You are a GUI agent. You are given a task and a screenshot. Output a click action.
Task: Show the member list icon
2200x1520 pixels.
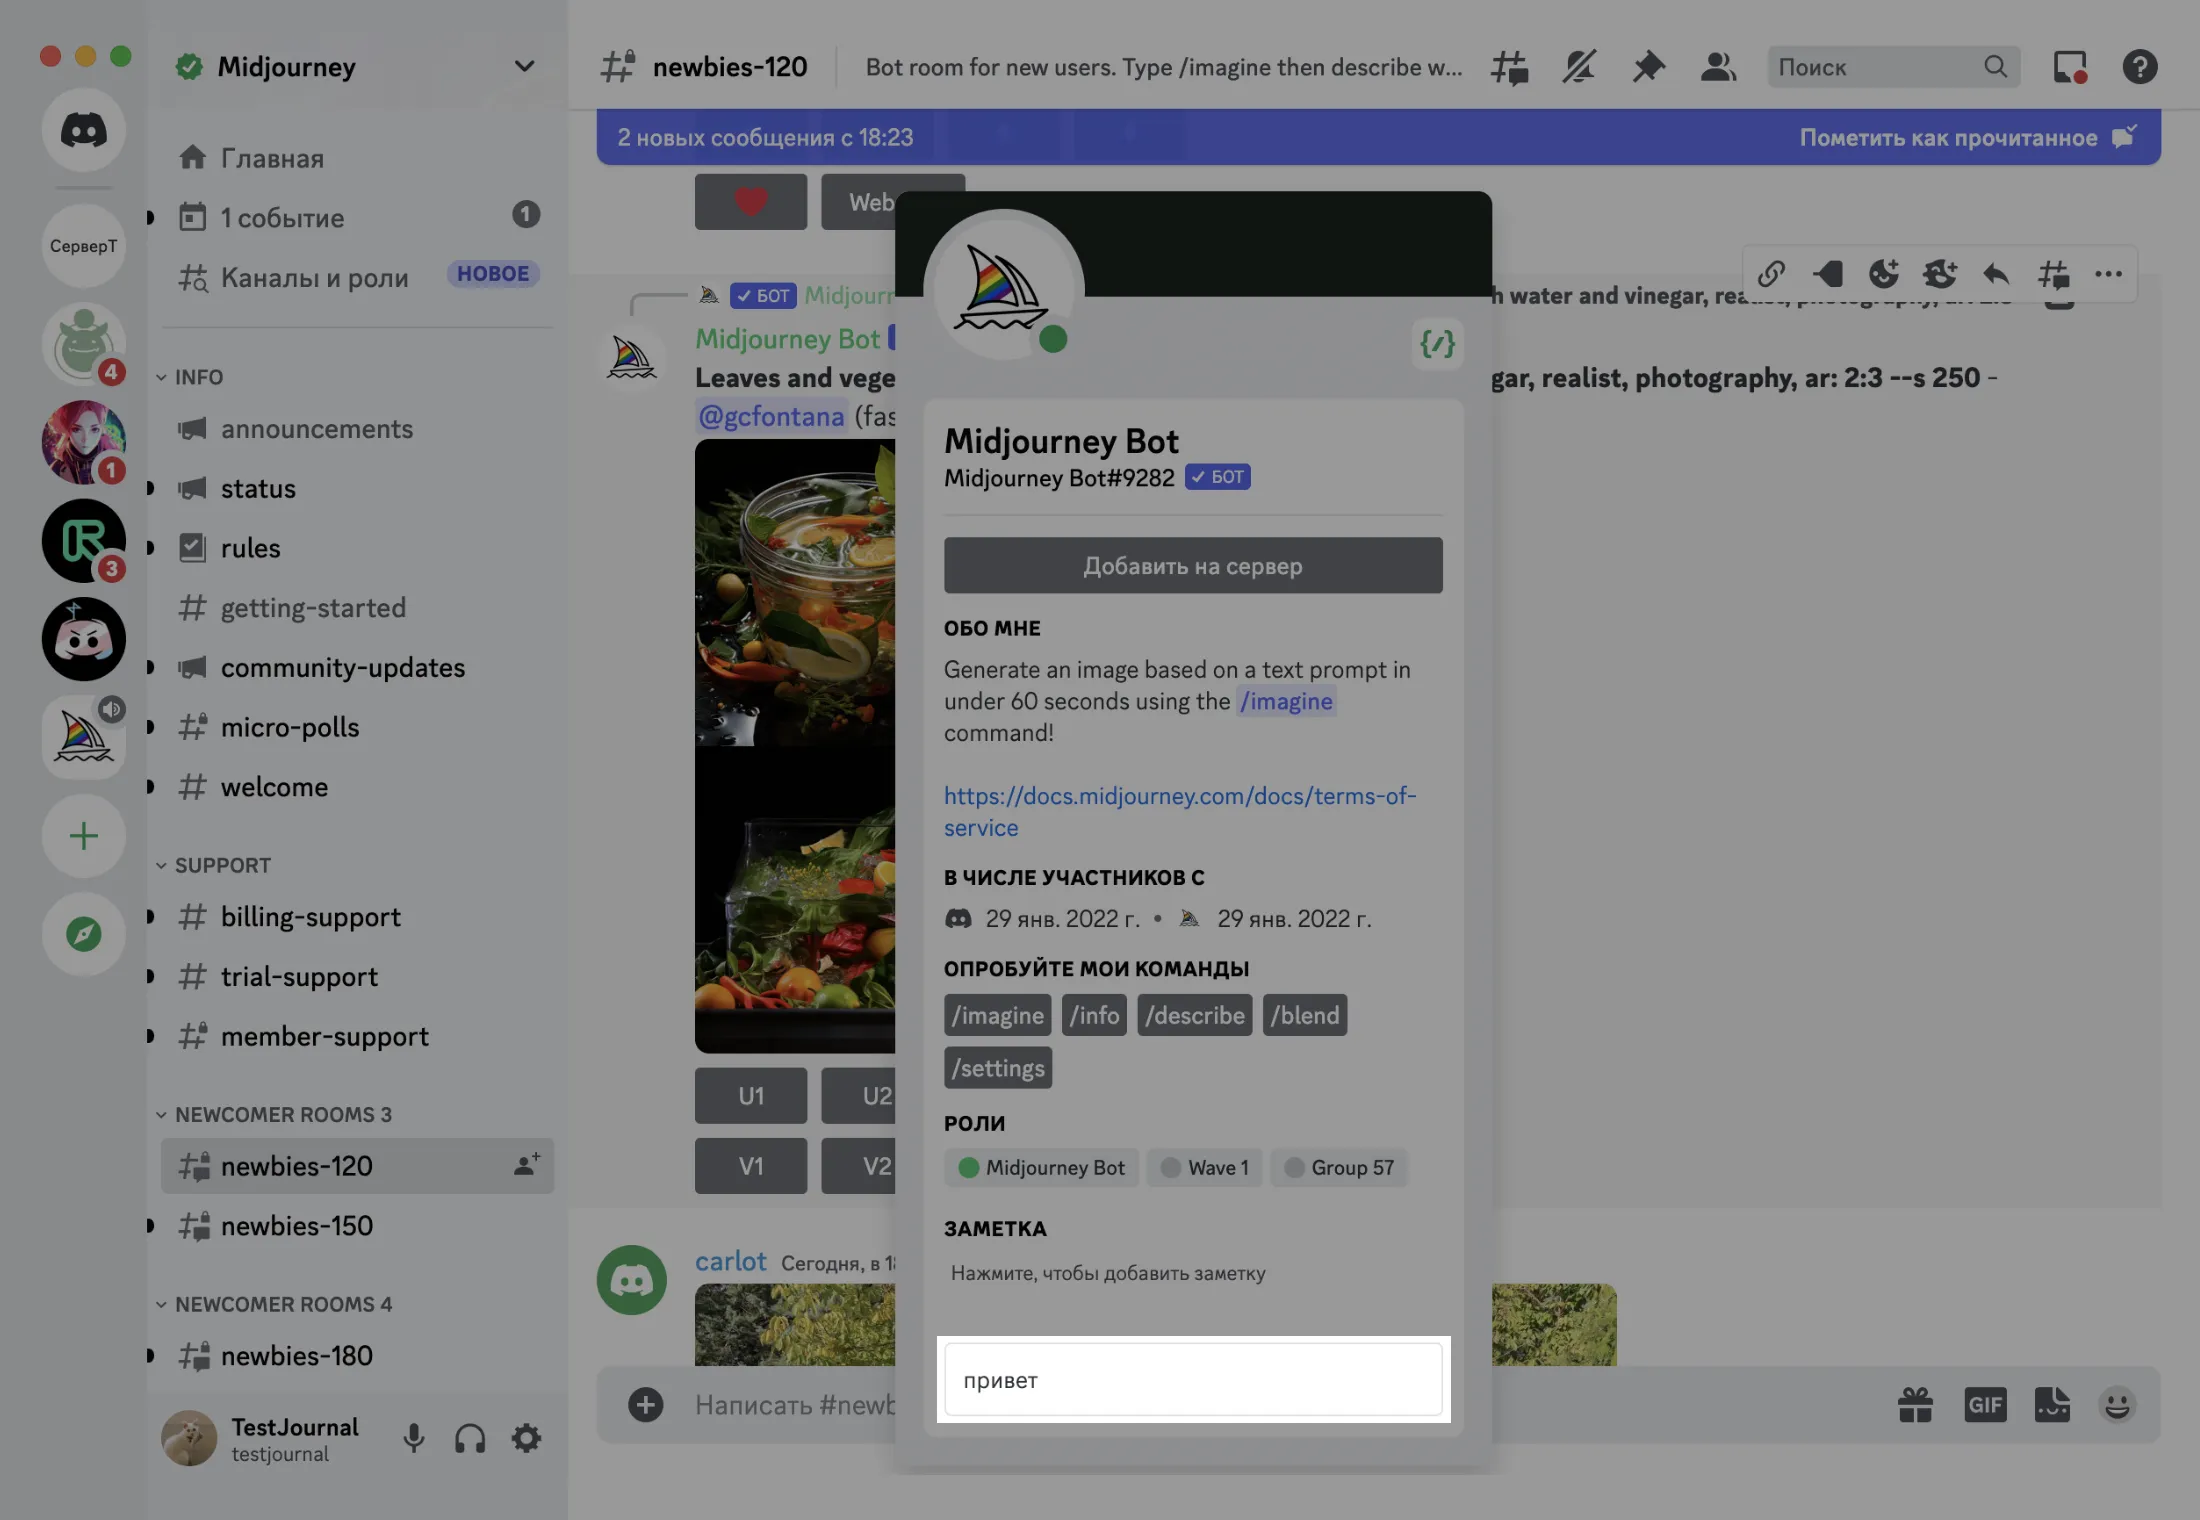pyautogui.click(x=1718, y=67)
